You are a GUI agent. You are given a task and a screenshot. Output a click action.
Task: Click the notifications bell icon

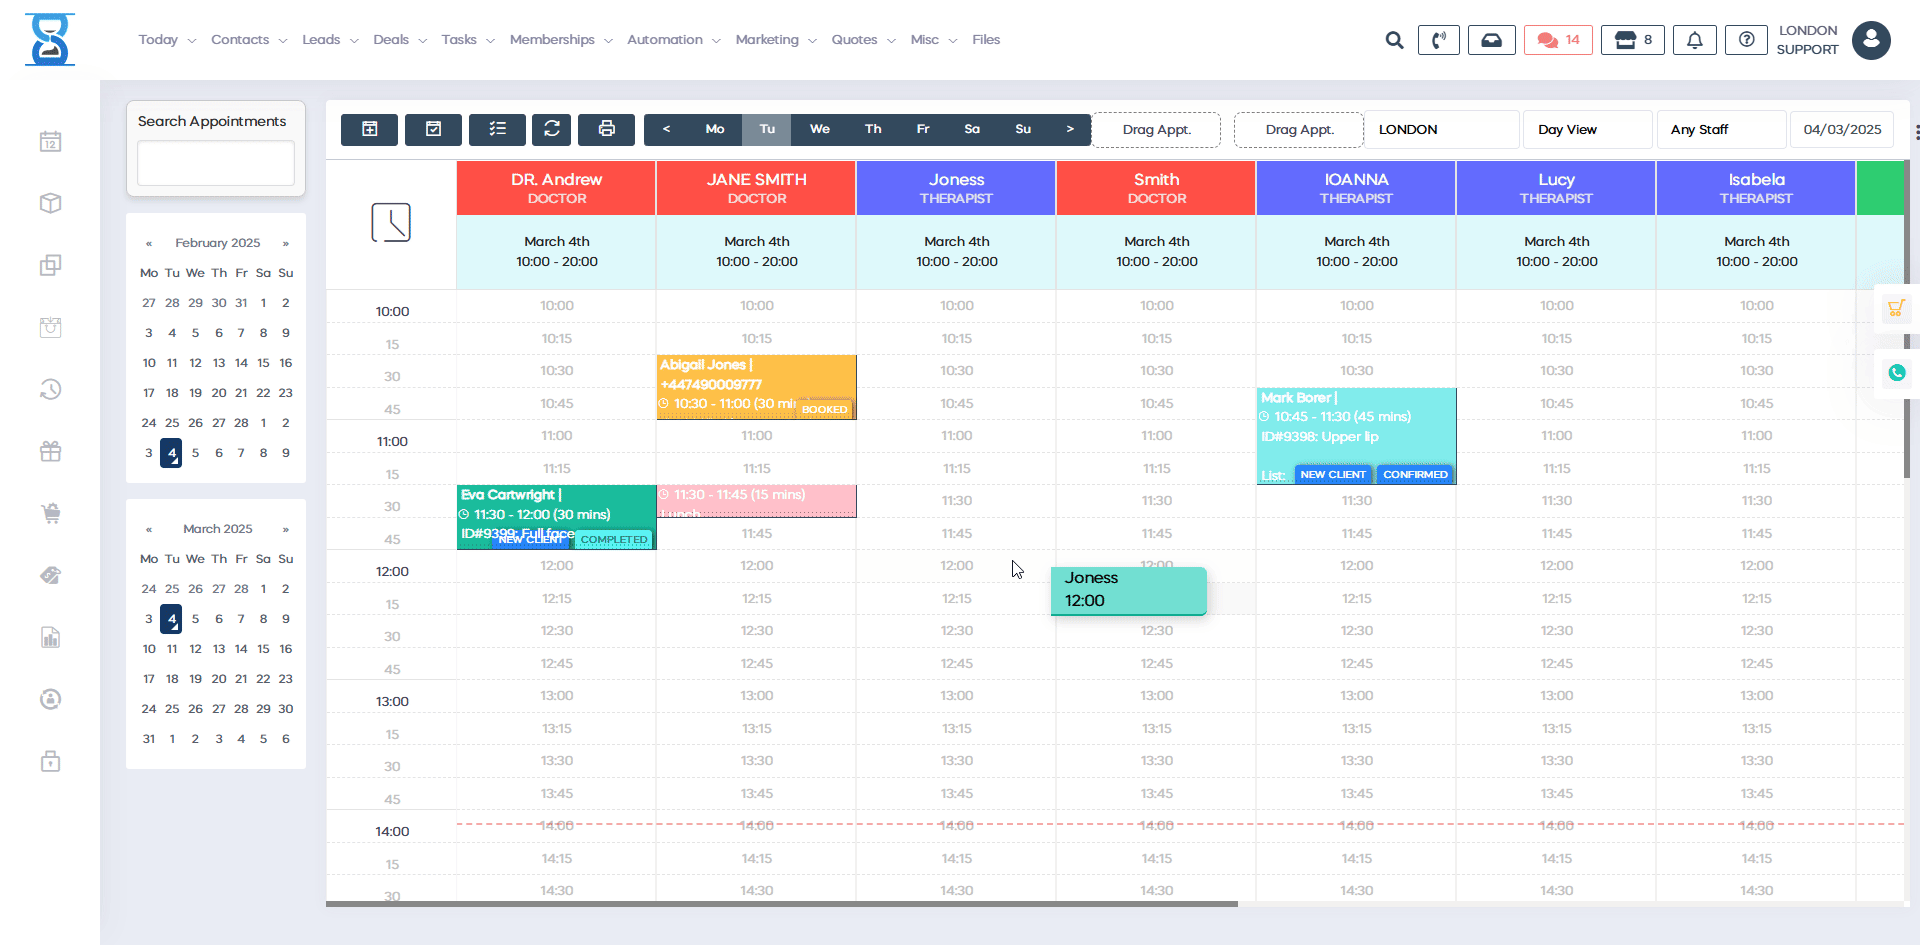1694,40
